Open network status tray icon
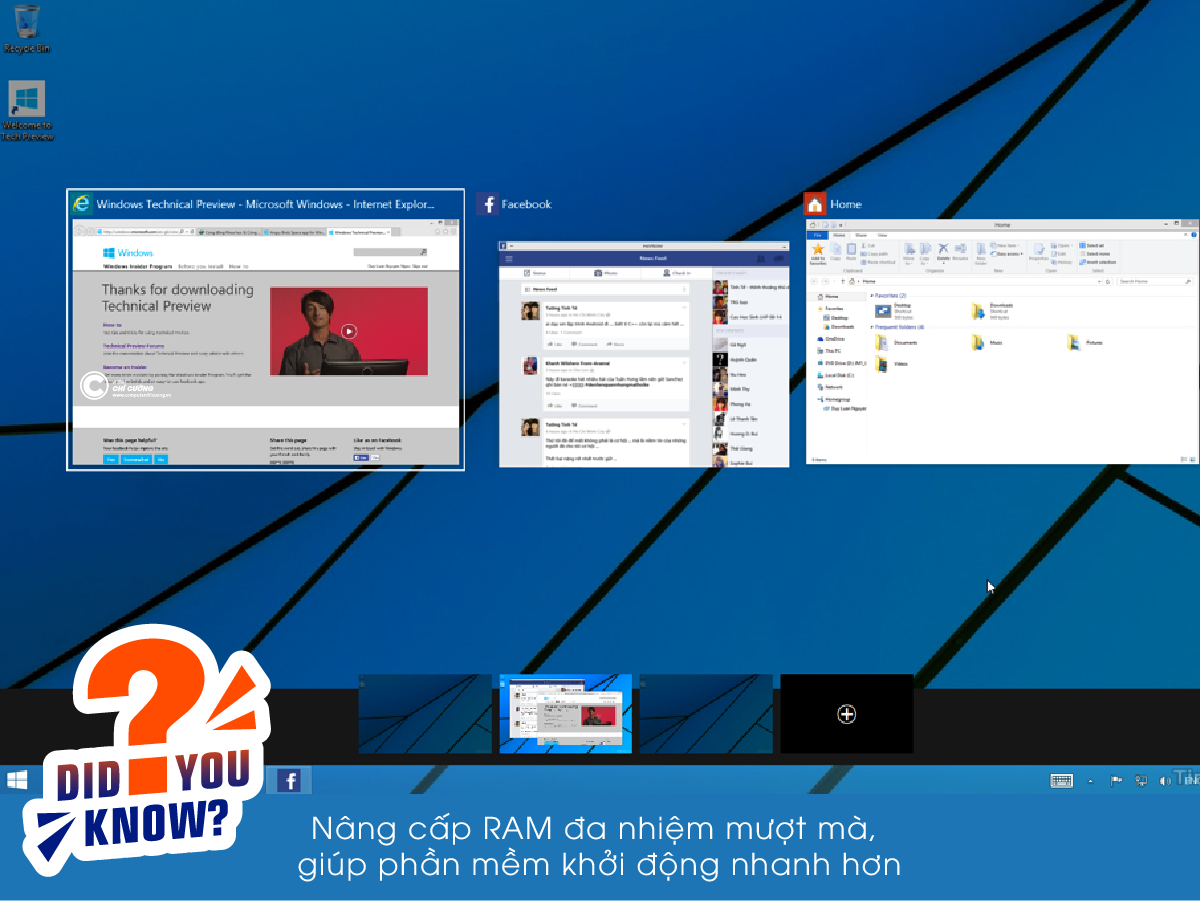Image resolution: width=1200 pixels, height=901 pixels. (1141, 780)
